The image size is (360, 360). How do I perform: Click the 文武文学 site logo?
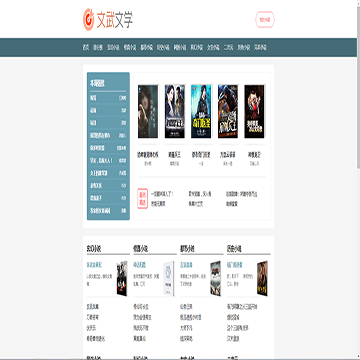tap(108, 20)
